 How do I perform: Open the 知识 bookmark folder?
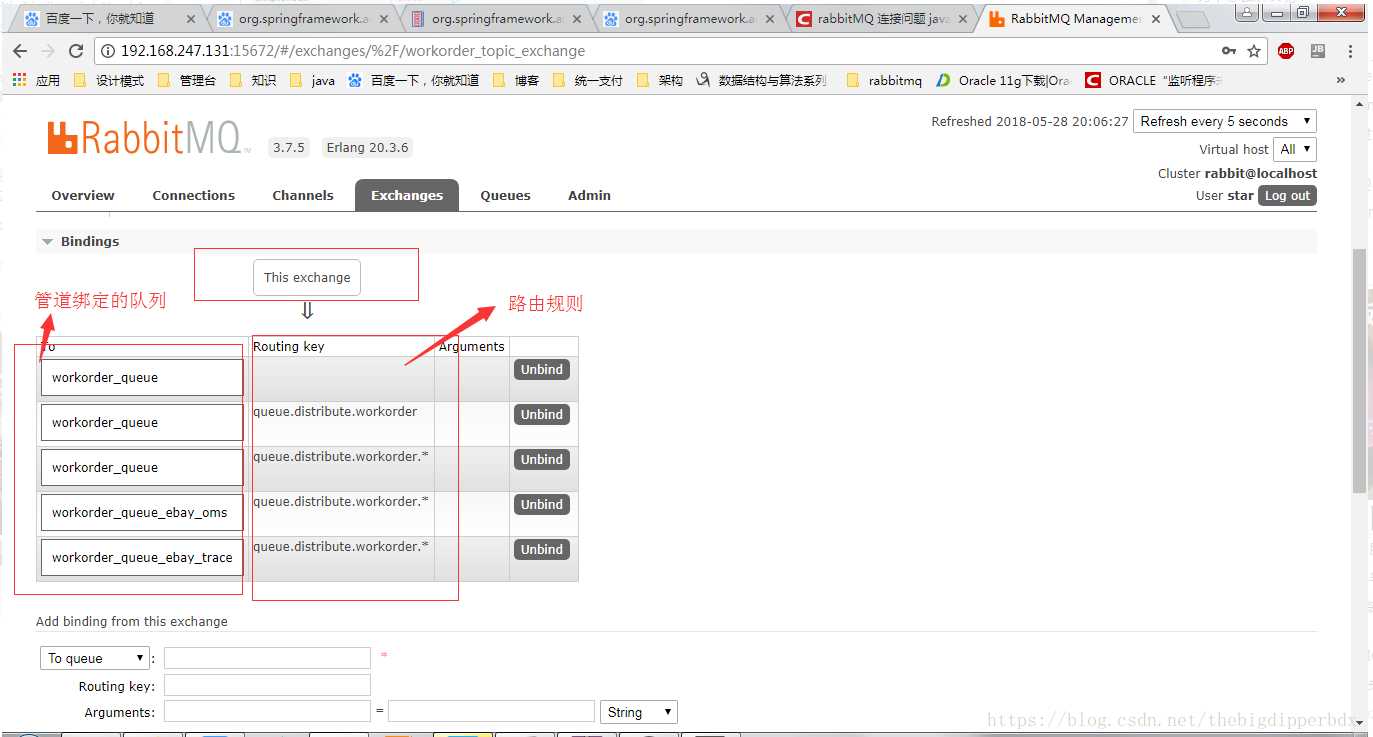253,80
